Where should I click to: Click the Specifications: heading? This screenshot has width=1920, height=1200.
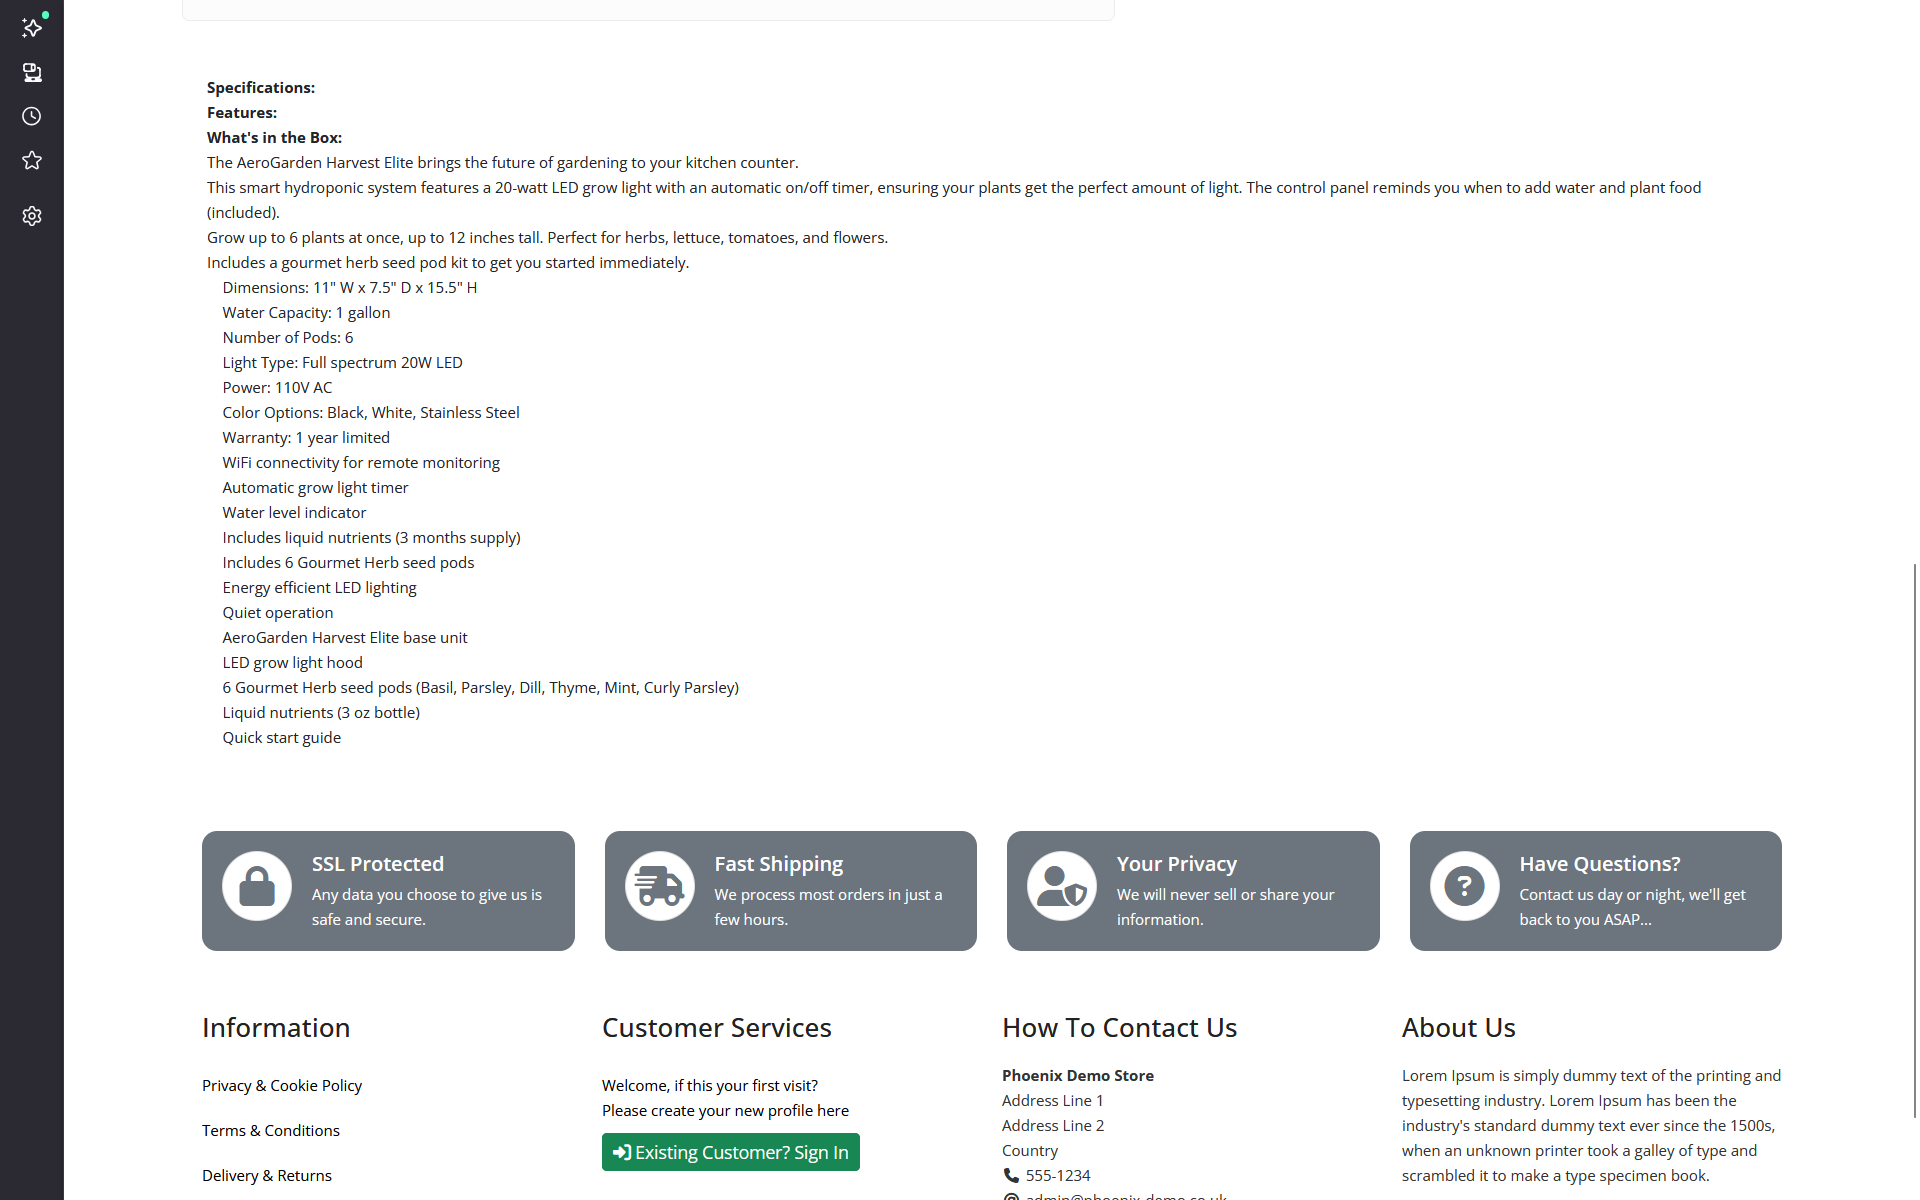pyautogui.click(x=261, y=88)
